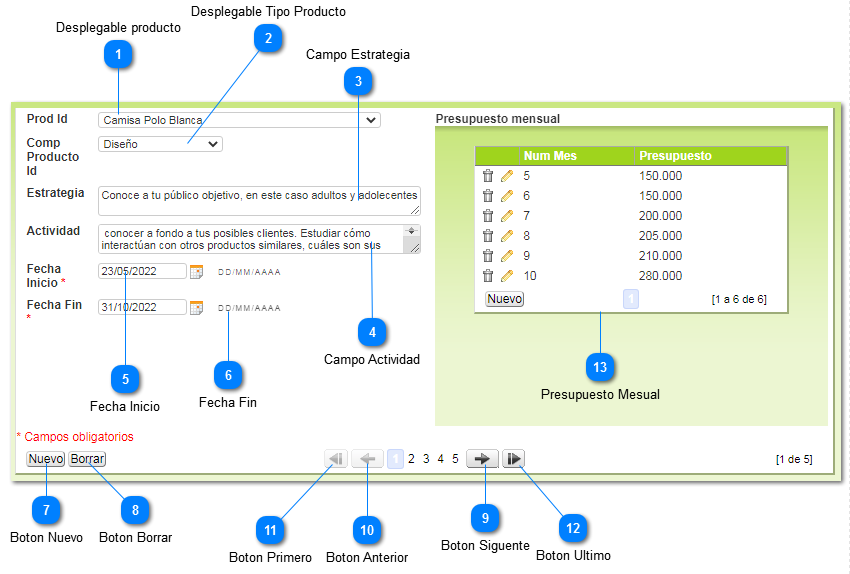Edit the Num Mes 6 budget row

[507, 196]
